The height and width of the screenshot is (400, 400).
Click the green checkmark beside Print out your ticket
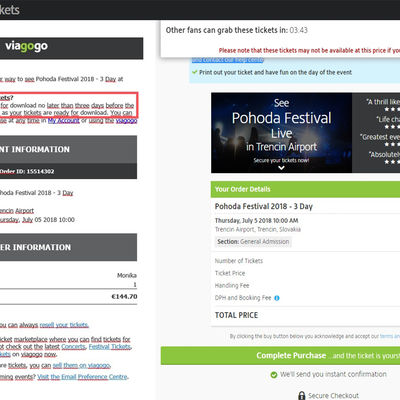[x=195, y=72]
